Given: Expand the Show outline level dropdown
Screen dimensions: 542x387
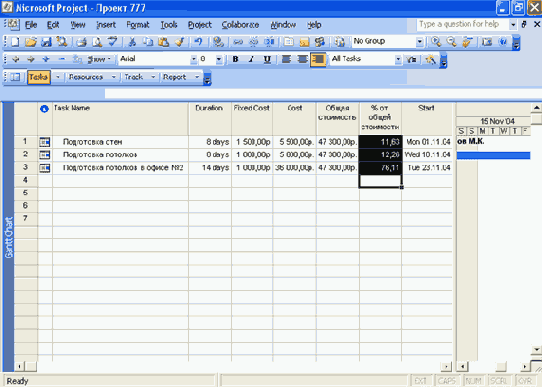Looking at the screenshot, I should (x=99, y=59).
